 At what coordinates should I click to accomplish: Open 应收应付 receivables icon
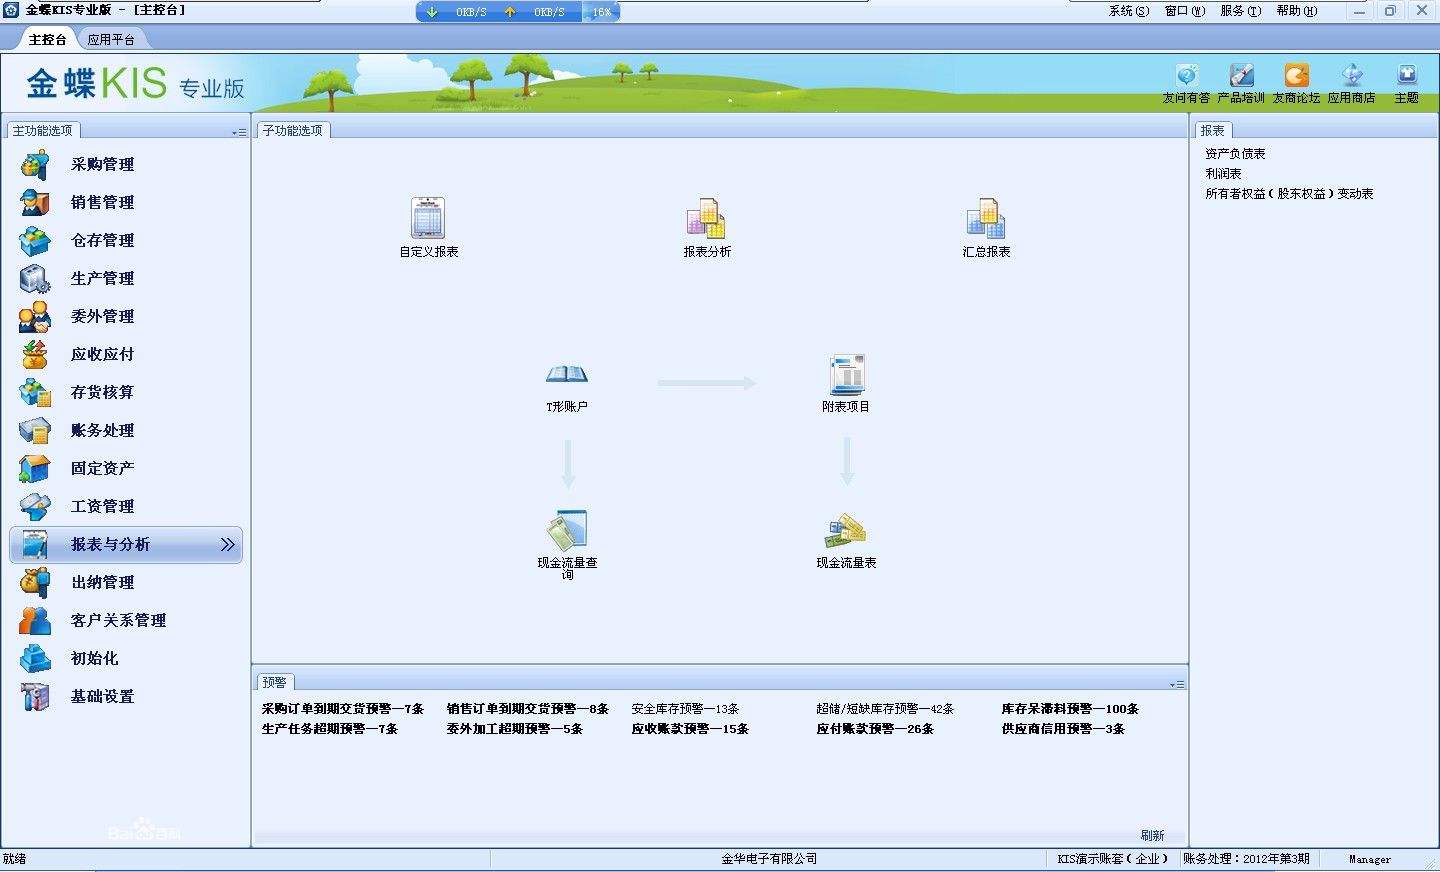click(35, 354)
